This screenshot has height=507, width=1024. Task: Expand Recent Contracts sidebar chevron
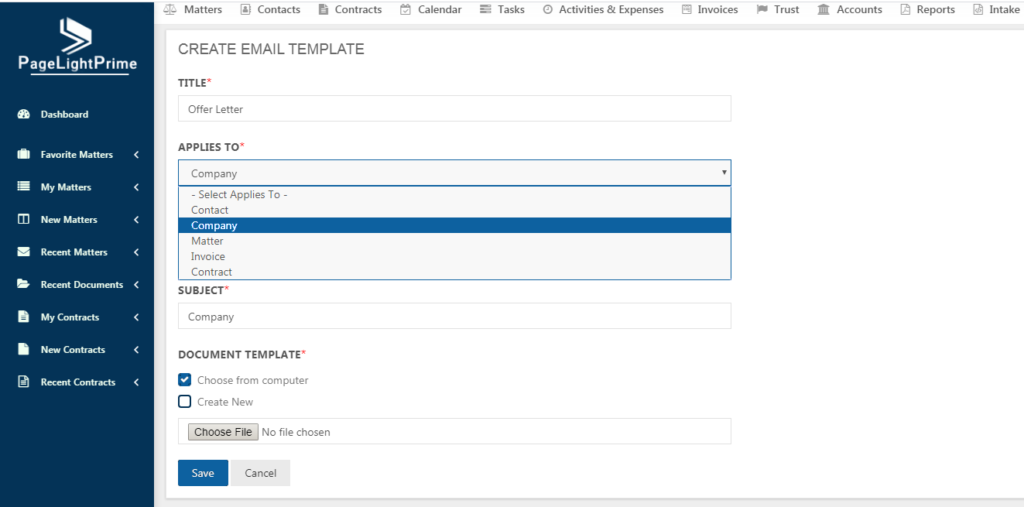pos(136,382)
